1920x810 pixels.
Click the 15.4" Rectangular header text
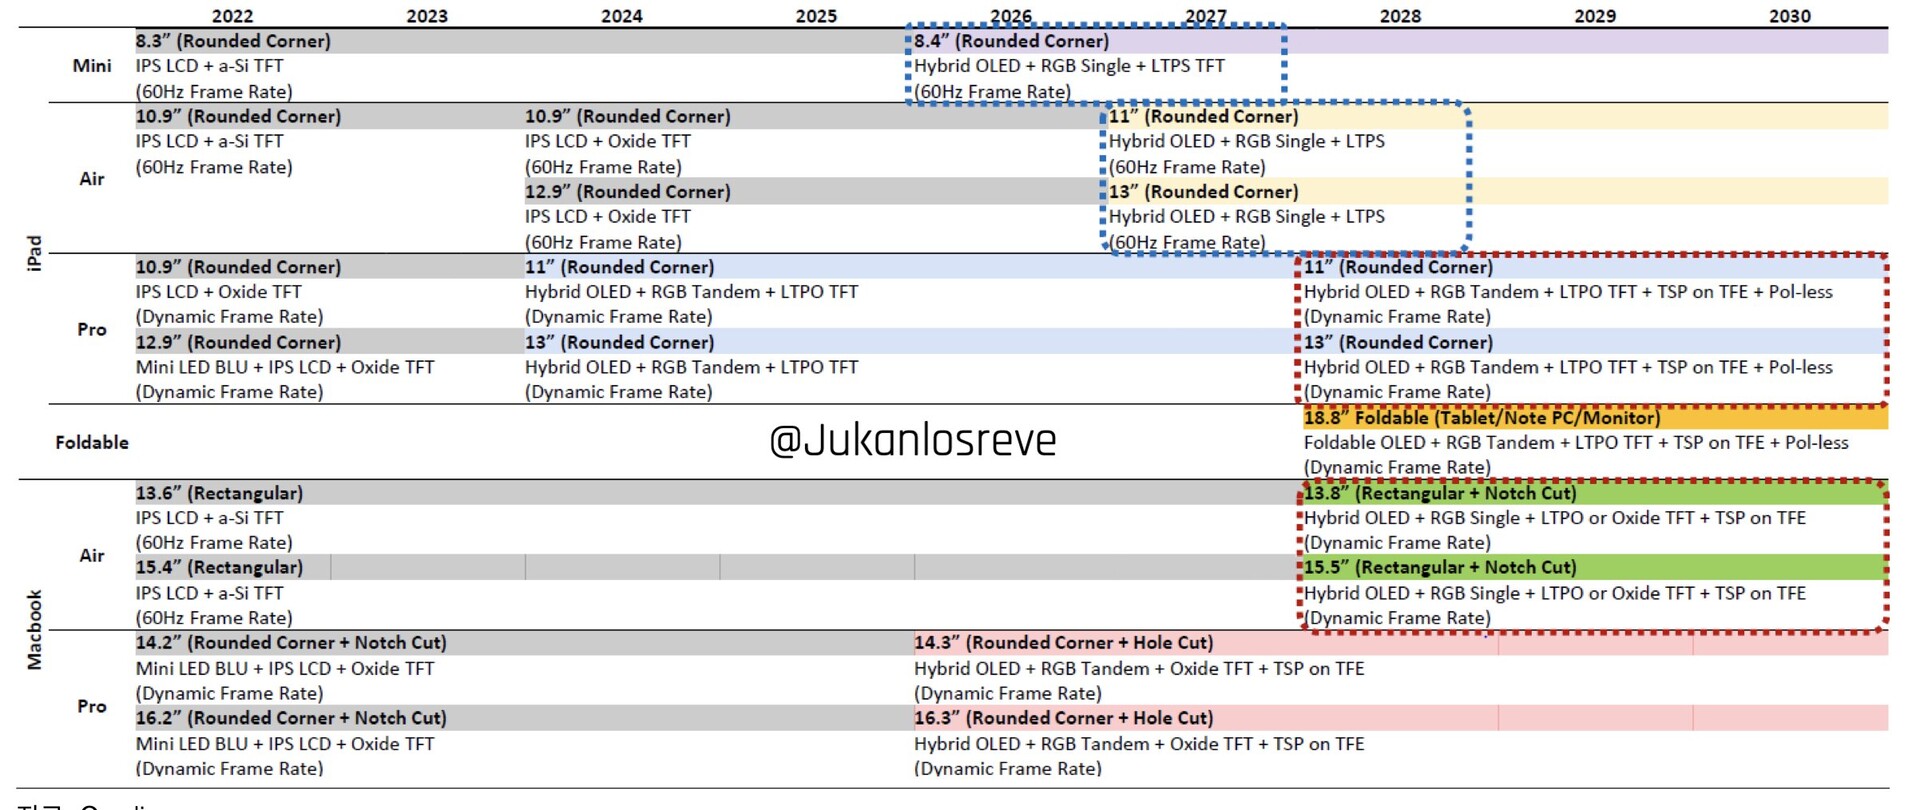[219, 568]
